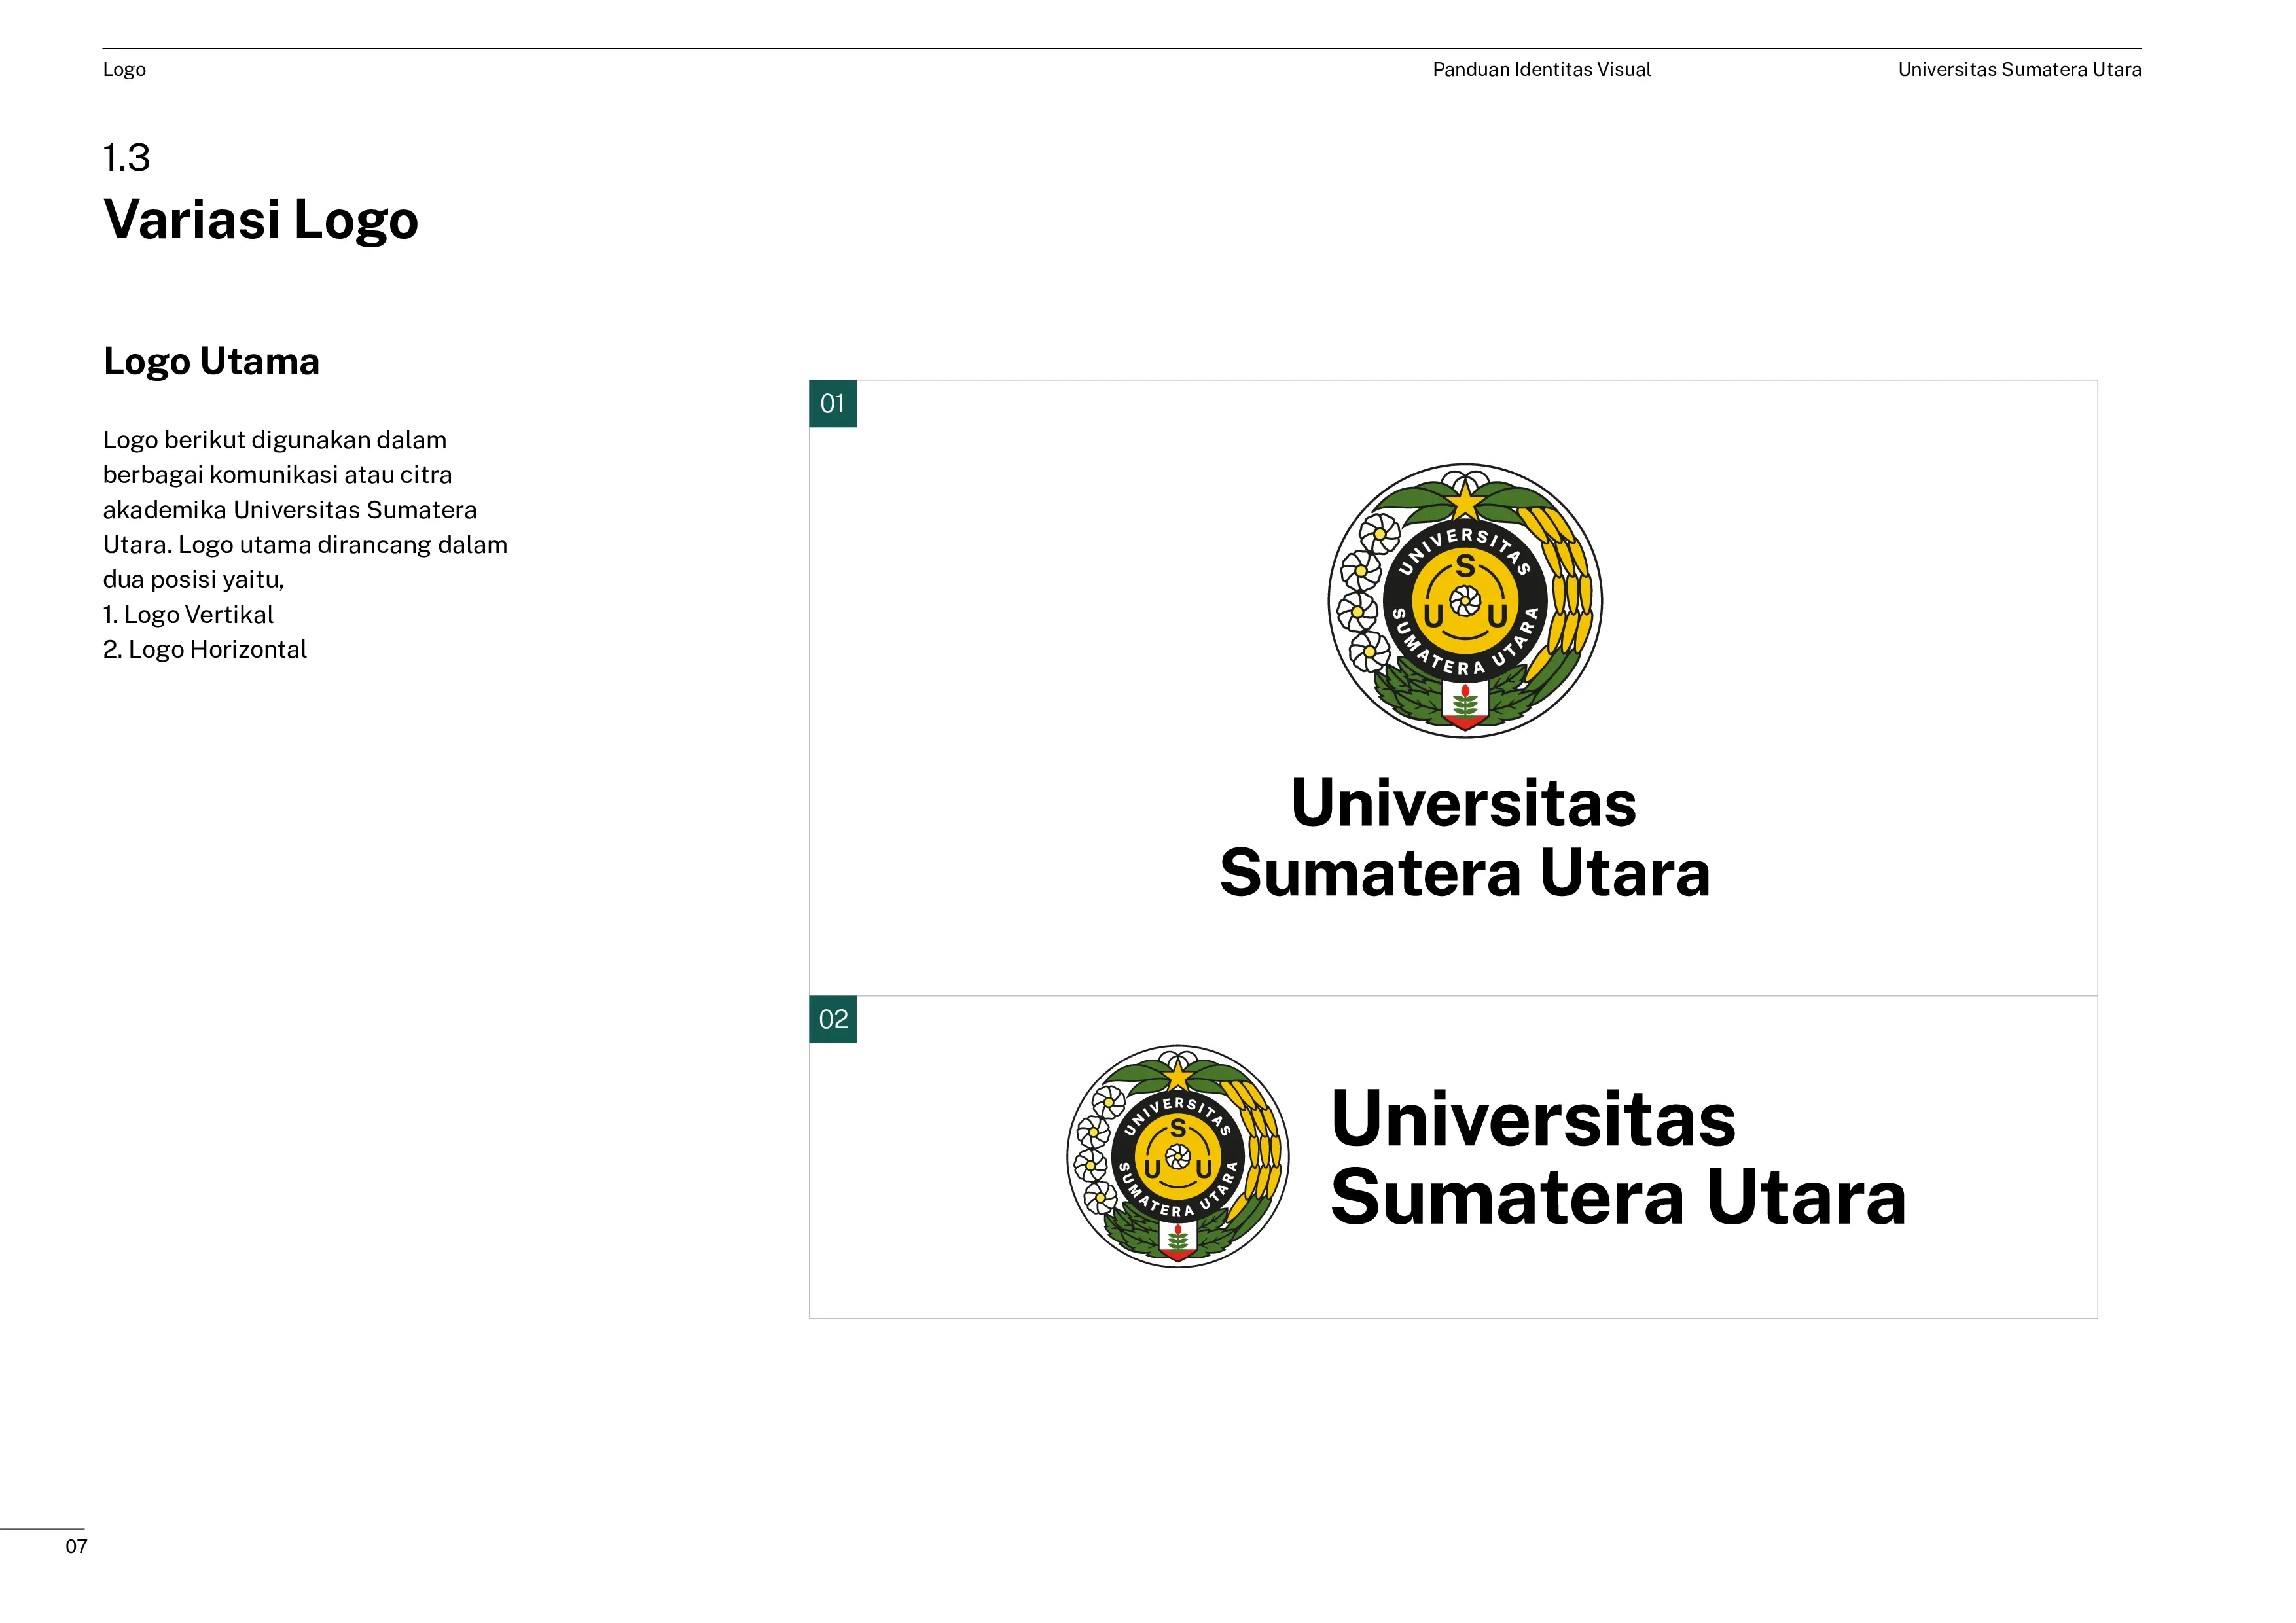Click Panduan Identitas Visual header text

click(x=1541, y=70)
